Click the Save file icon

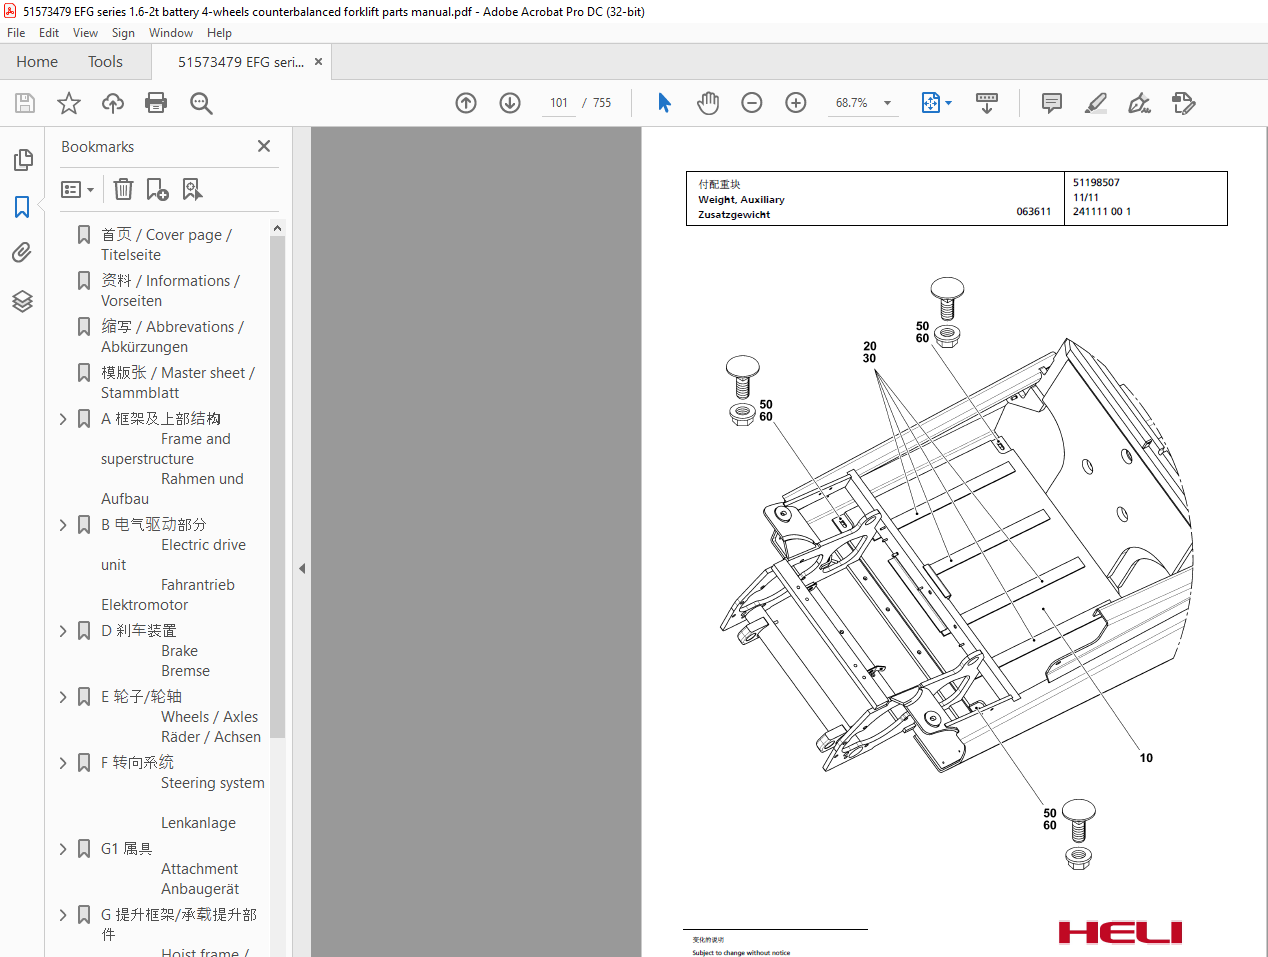[25, 103]
